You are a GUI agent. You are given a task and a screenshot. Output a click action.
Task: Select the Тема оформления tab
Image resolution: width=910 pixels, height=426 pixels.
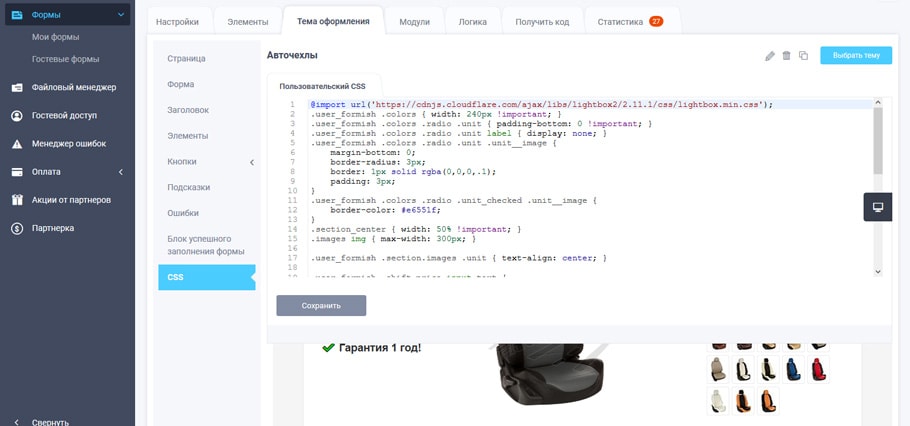click(x=333, y=21)
